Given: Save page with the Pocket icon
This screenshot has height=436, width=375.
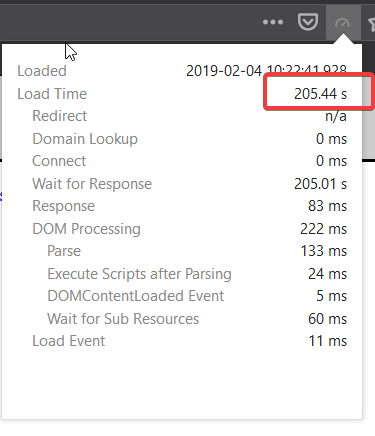Looking at the screenshot, I should [x=307, y=22].
